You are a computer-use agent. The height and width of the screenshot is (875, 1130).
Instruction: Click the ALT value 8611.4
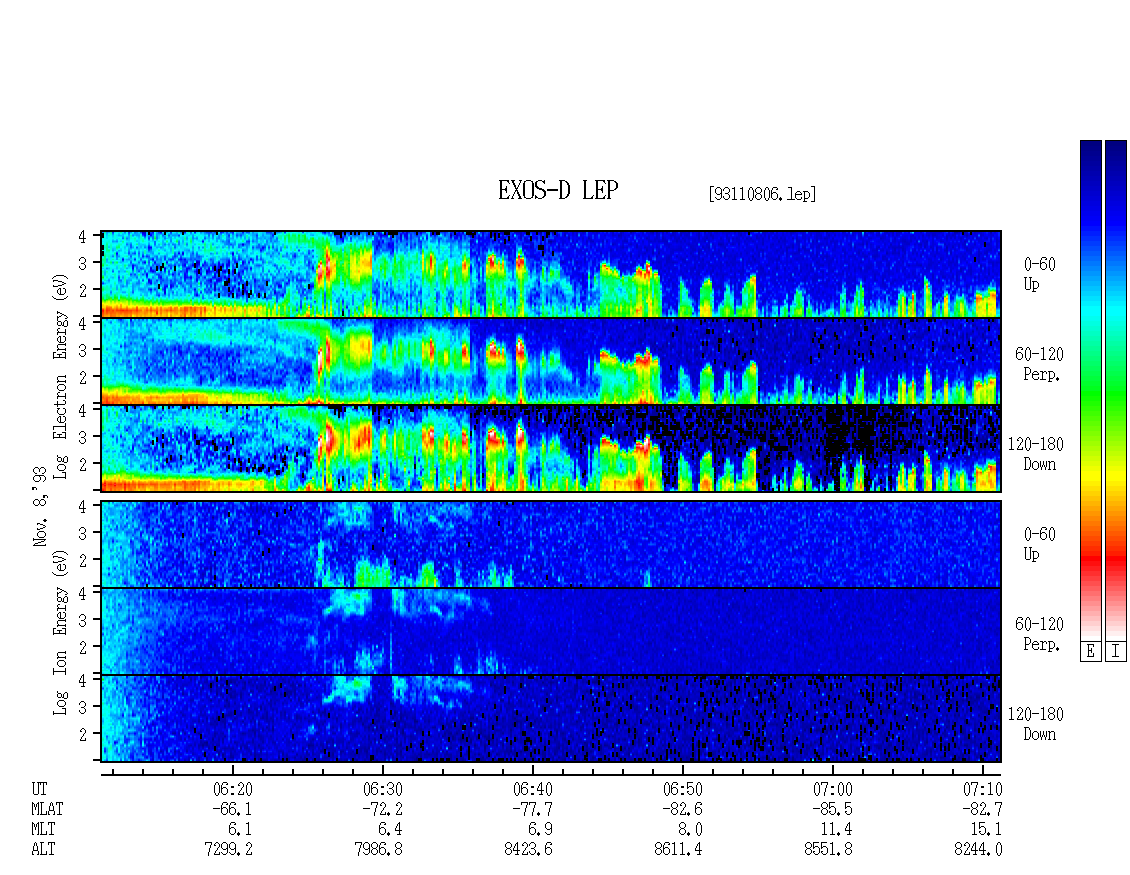coord(678,850)
